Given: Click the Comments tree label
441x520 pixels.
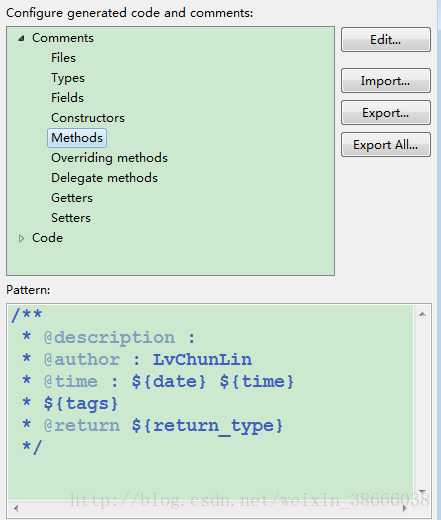Looking at the screenshot, I should click(63, 38).
